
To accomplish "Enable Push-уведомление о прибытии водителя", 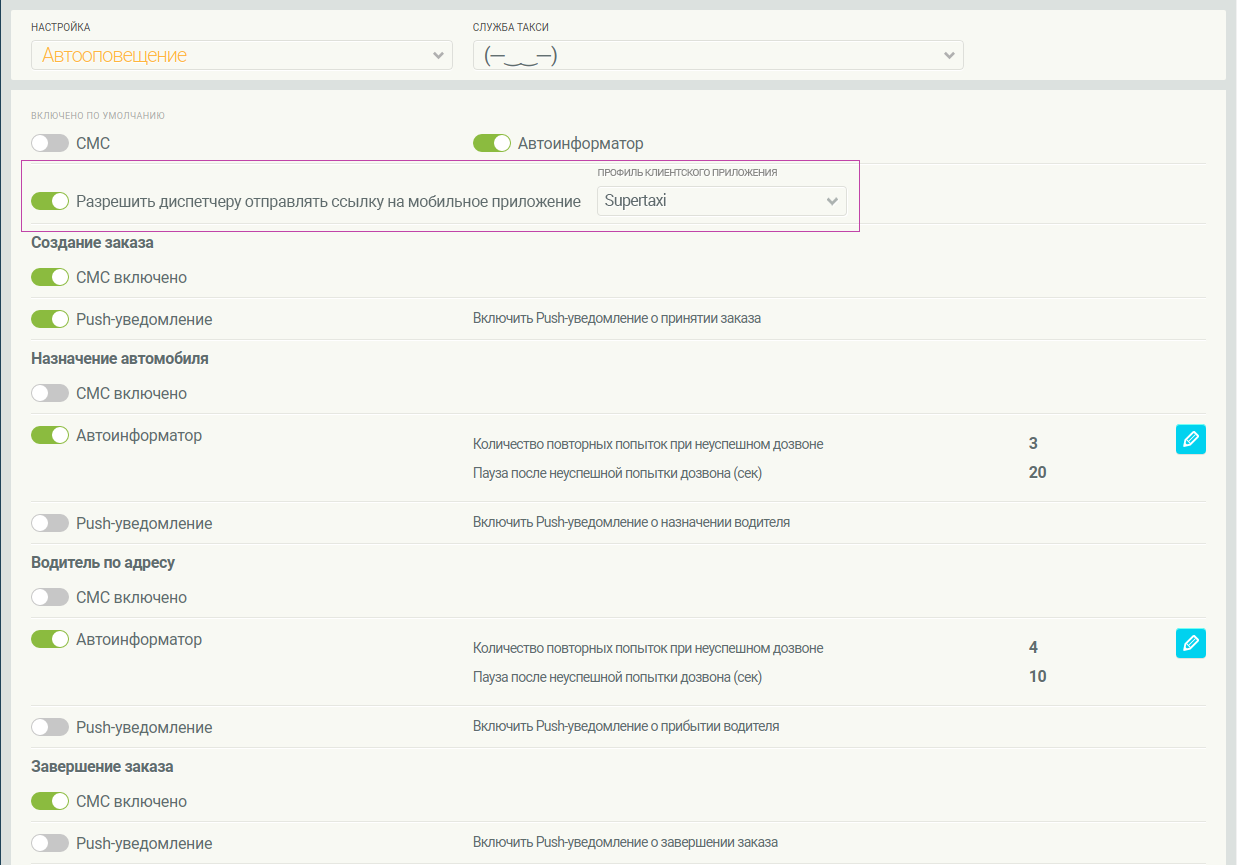I will point(50,728).
